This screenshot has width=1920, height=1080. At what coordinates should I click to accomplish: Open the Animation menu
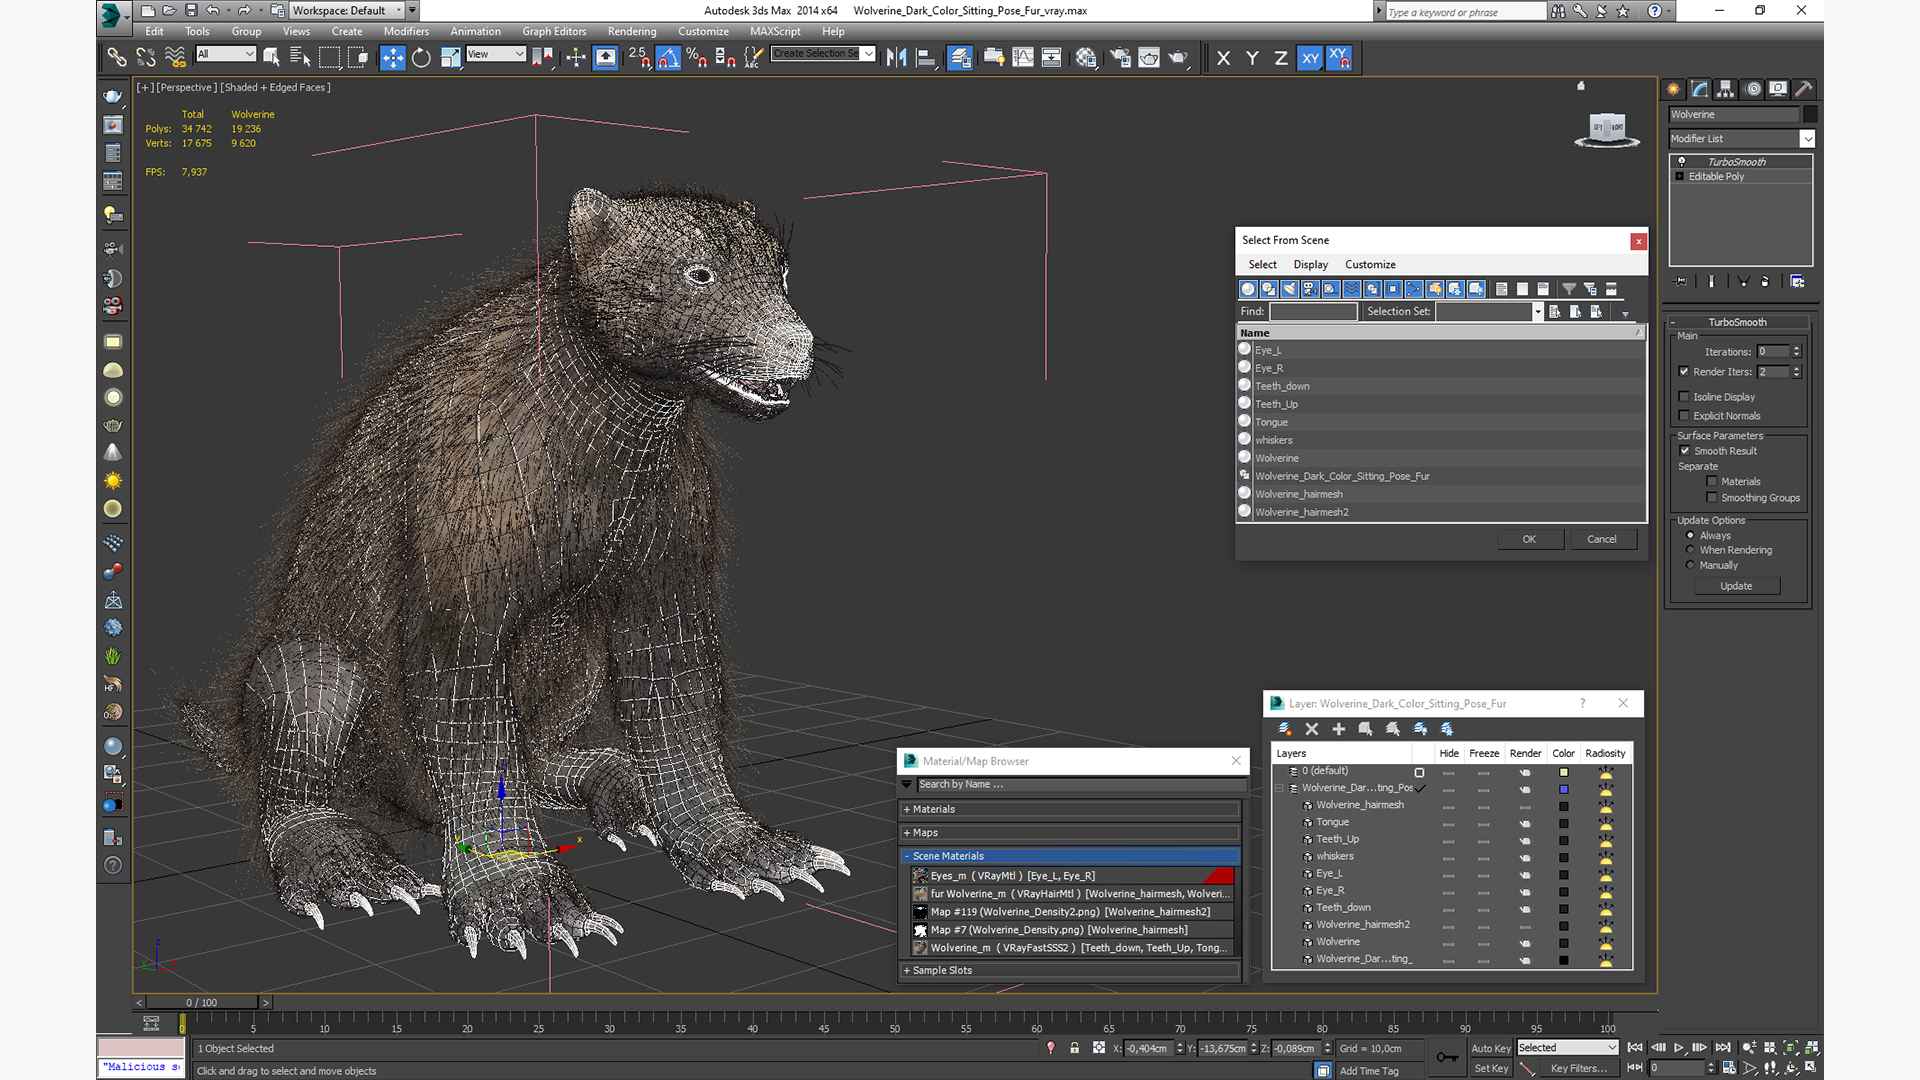(x=475, y=32)
